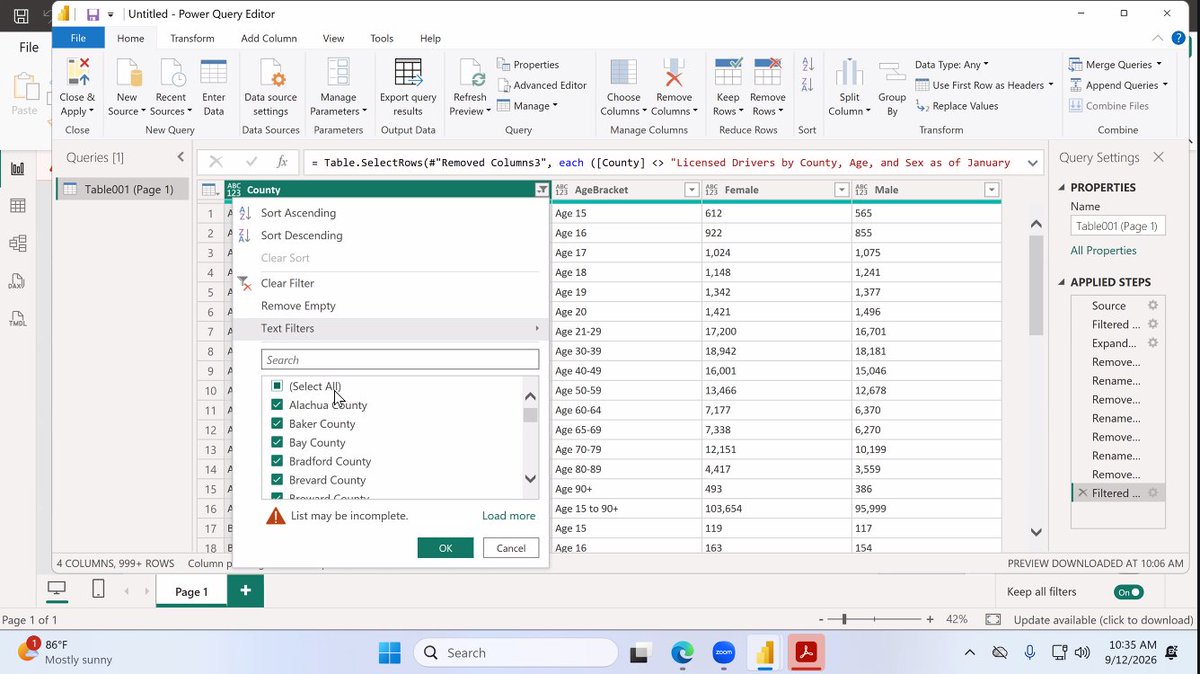This screenshot has width=1200, height=674.
Task: Confirm formula with checkmark icon
Action: coord(251,161)
